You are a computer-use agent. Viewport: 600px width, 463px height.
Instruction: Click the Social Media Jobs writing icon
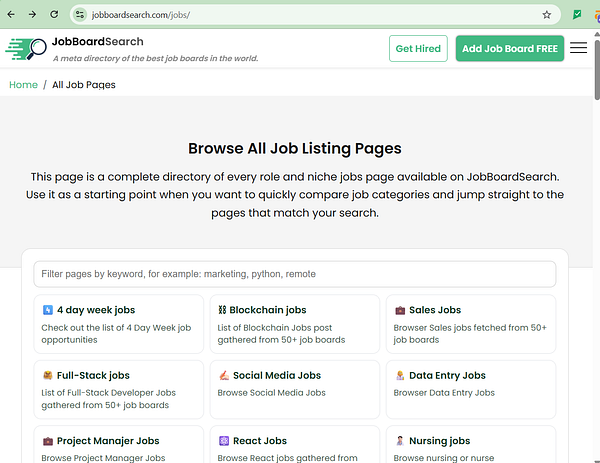(224, 375)
